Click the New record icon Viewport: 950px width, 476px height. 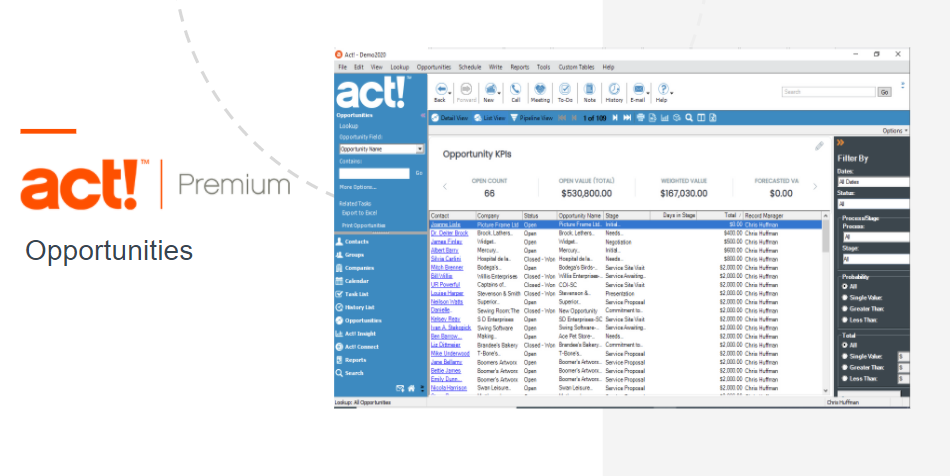click(490, 90)
